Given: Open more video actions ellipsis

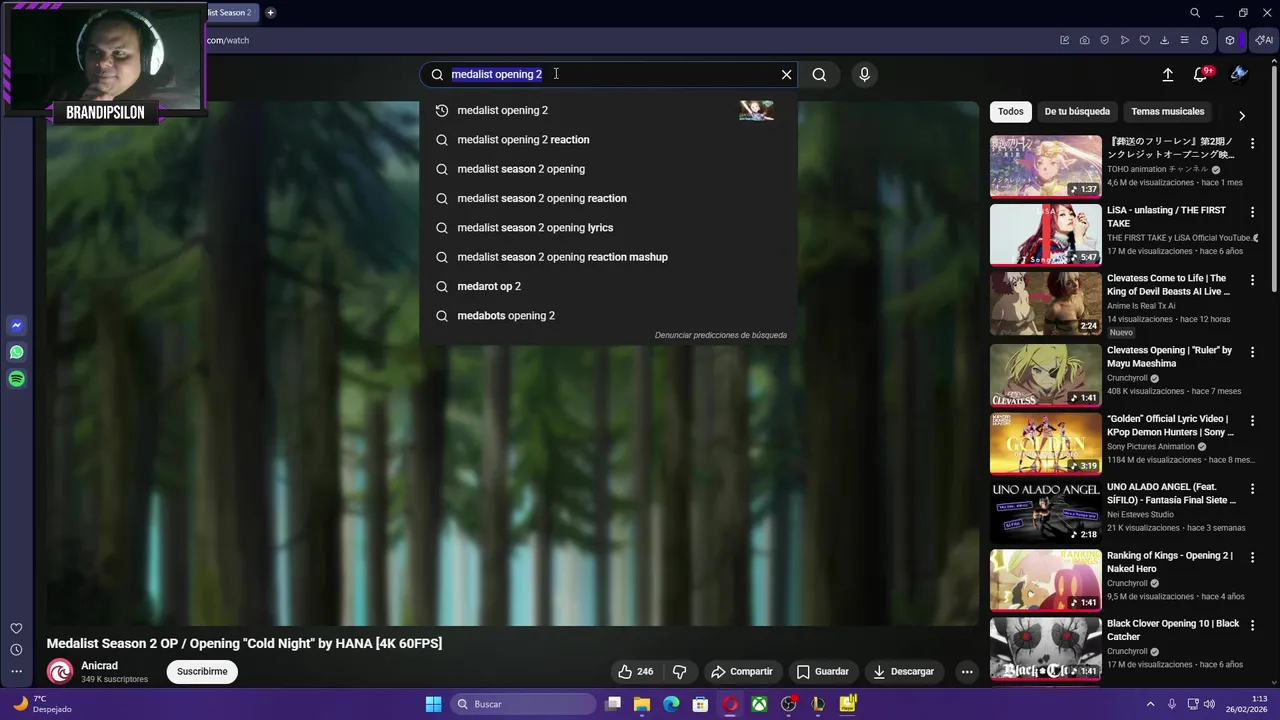Looking at the screenshot, I should click(967, 672).
